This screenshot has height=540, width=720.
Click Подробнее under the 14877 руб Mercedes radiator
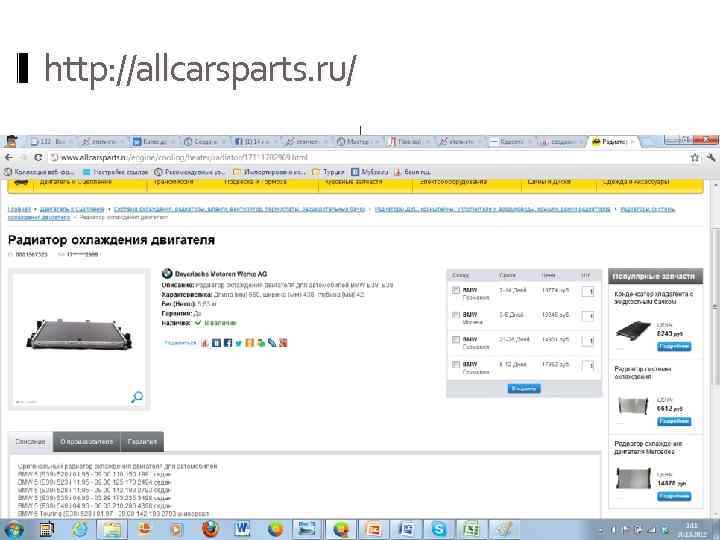click(674, 496)
